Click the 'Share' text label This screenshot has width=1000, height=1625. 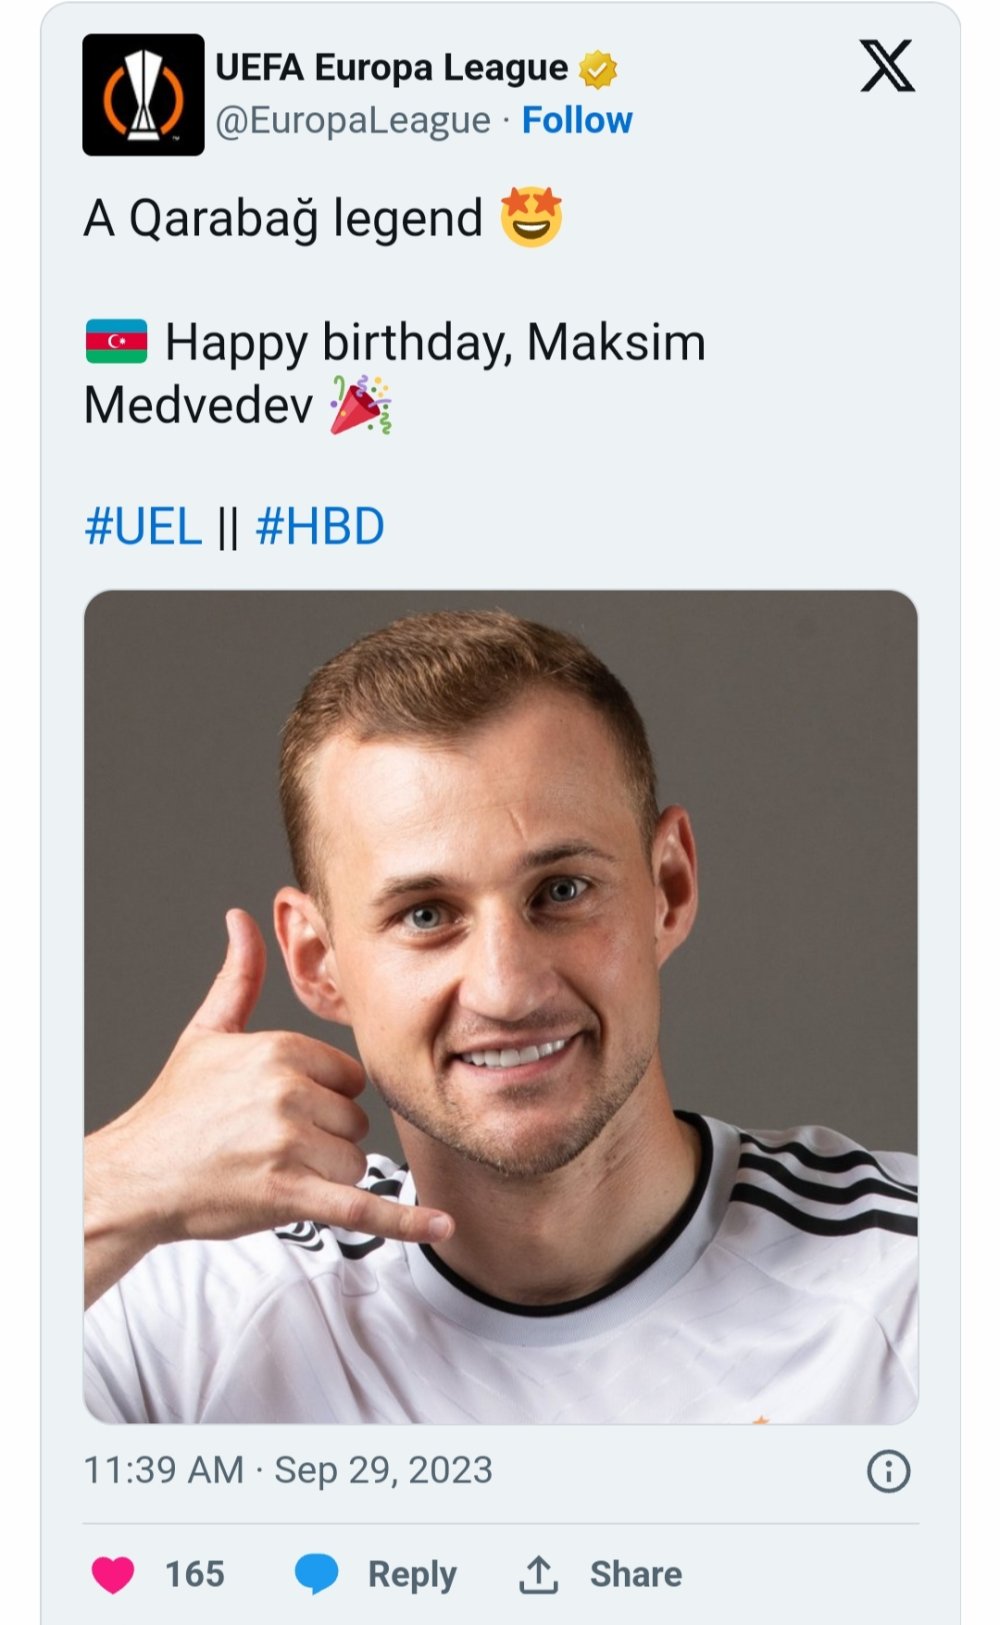[635, 1574]
